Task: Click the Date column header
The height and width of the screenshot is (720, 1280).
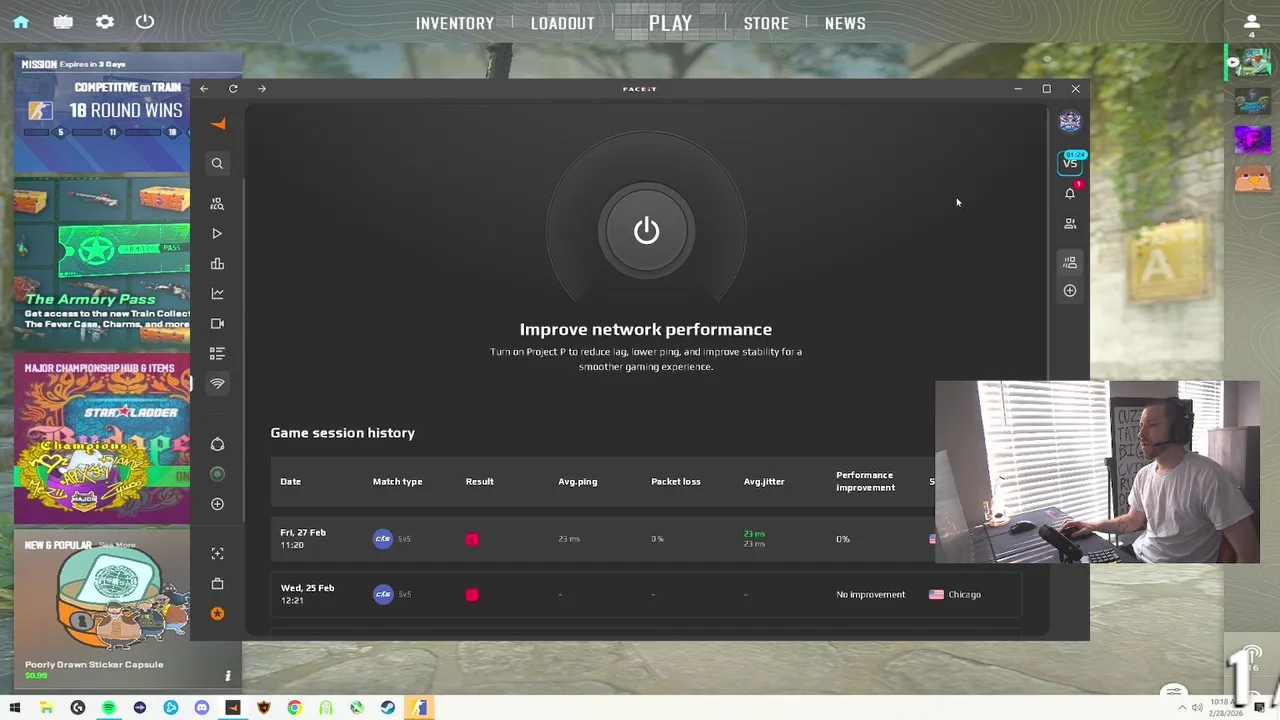Action: pos(290,482)
